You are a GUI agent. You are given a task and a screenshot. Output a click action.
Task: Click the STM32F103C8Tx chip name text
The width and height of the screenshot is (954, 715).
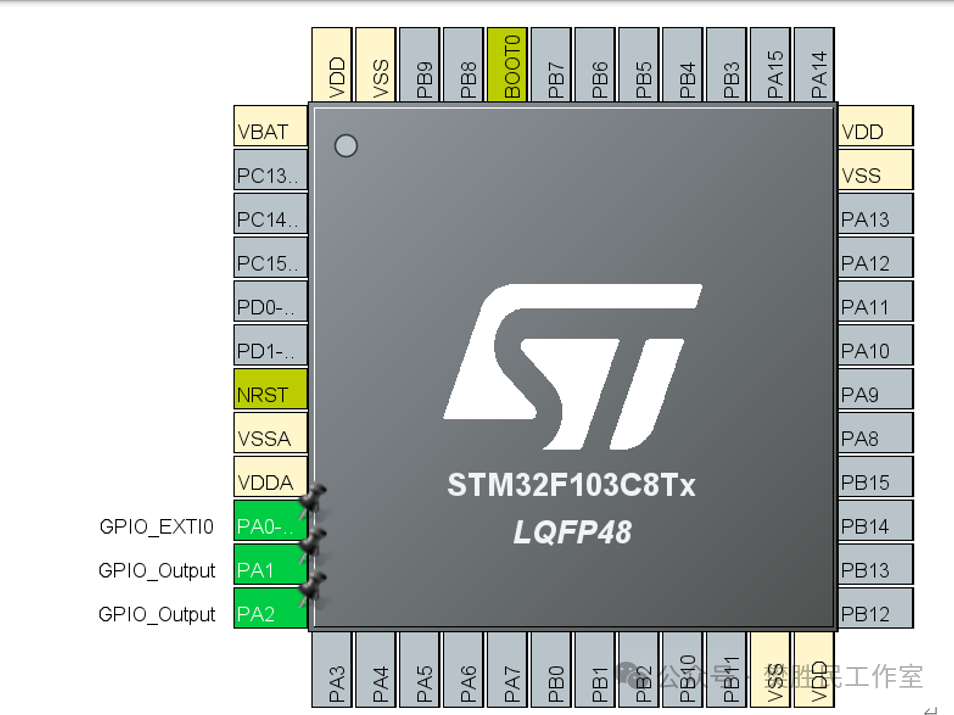pos(571,486)
